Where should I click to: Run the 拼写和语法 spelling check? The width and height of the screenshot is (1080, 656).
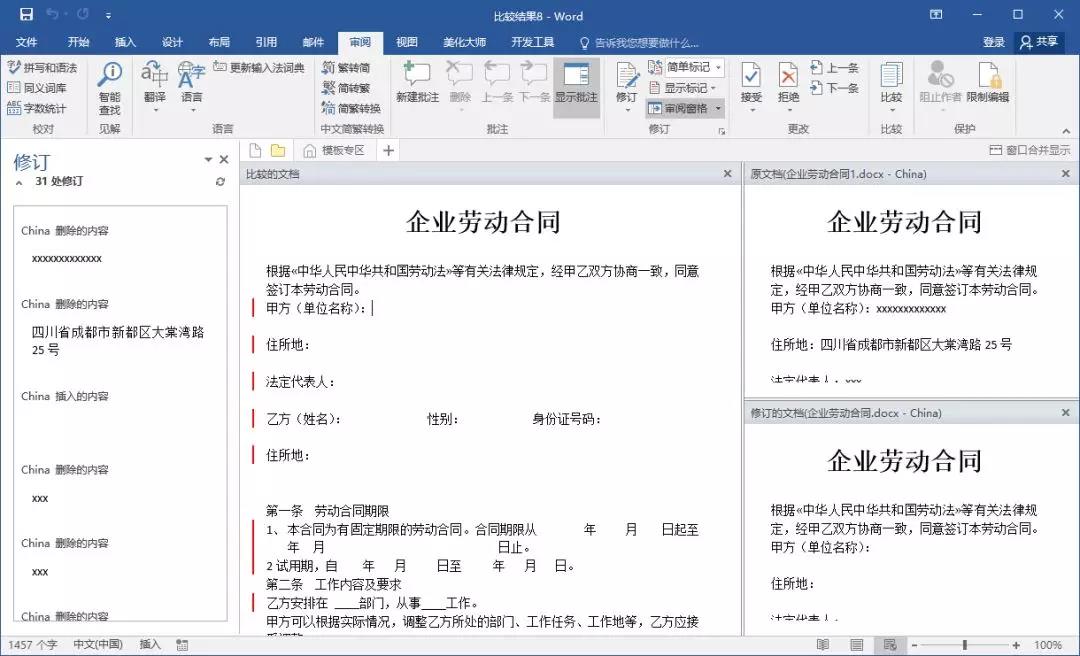(41, 67)
